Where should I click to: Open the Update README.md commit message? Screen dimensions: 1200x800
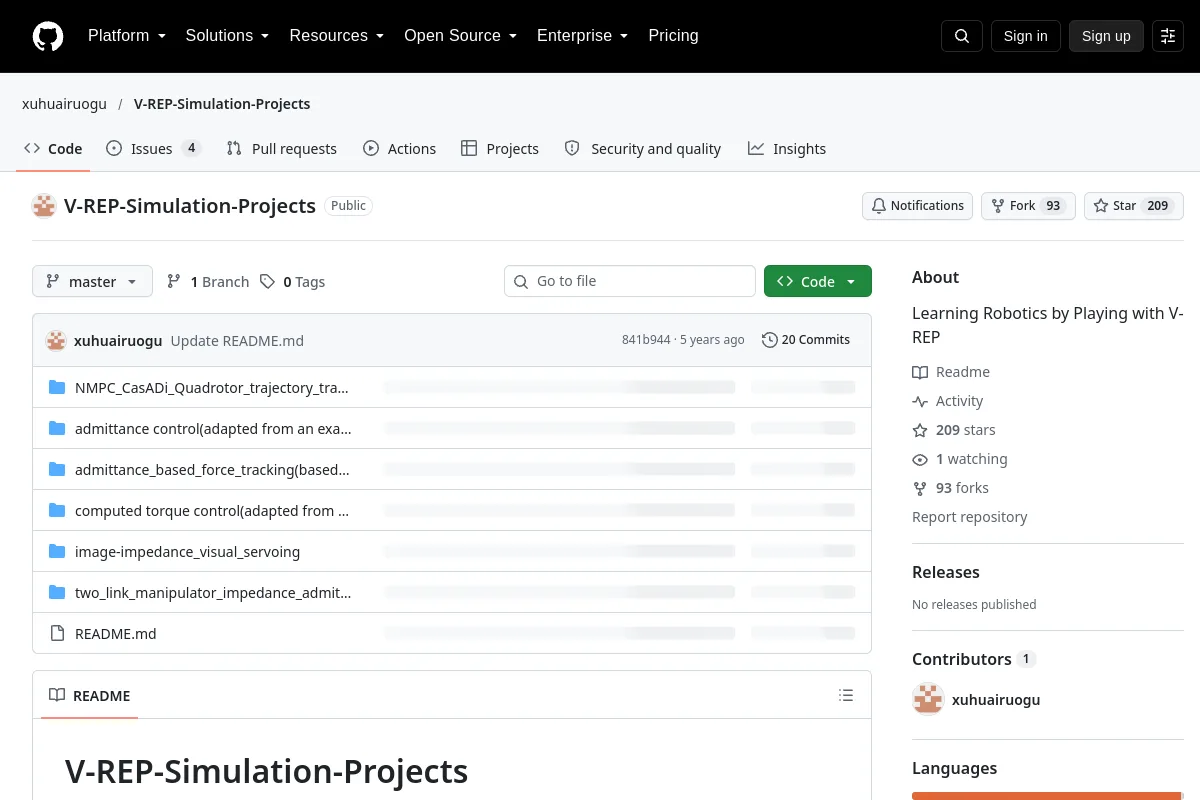point(237,340)
